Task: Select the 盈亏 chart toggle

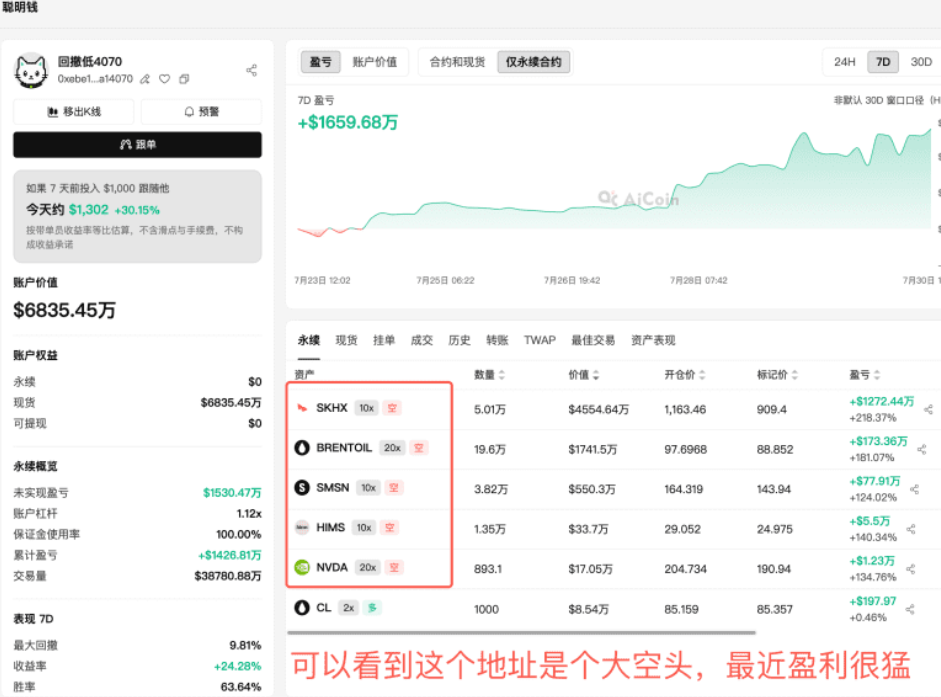Action: pyautogui.click(x=320, y=62)
